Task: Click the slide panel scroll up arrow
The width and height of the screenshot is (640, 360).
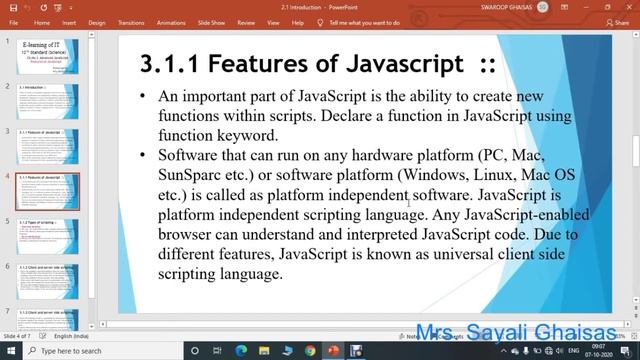Action: 91,35
